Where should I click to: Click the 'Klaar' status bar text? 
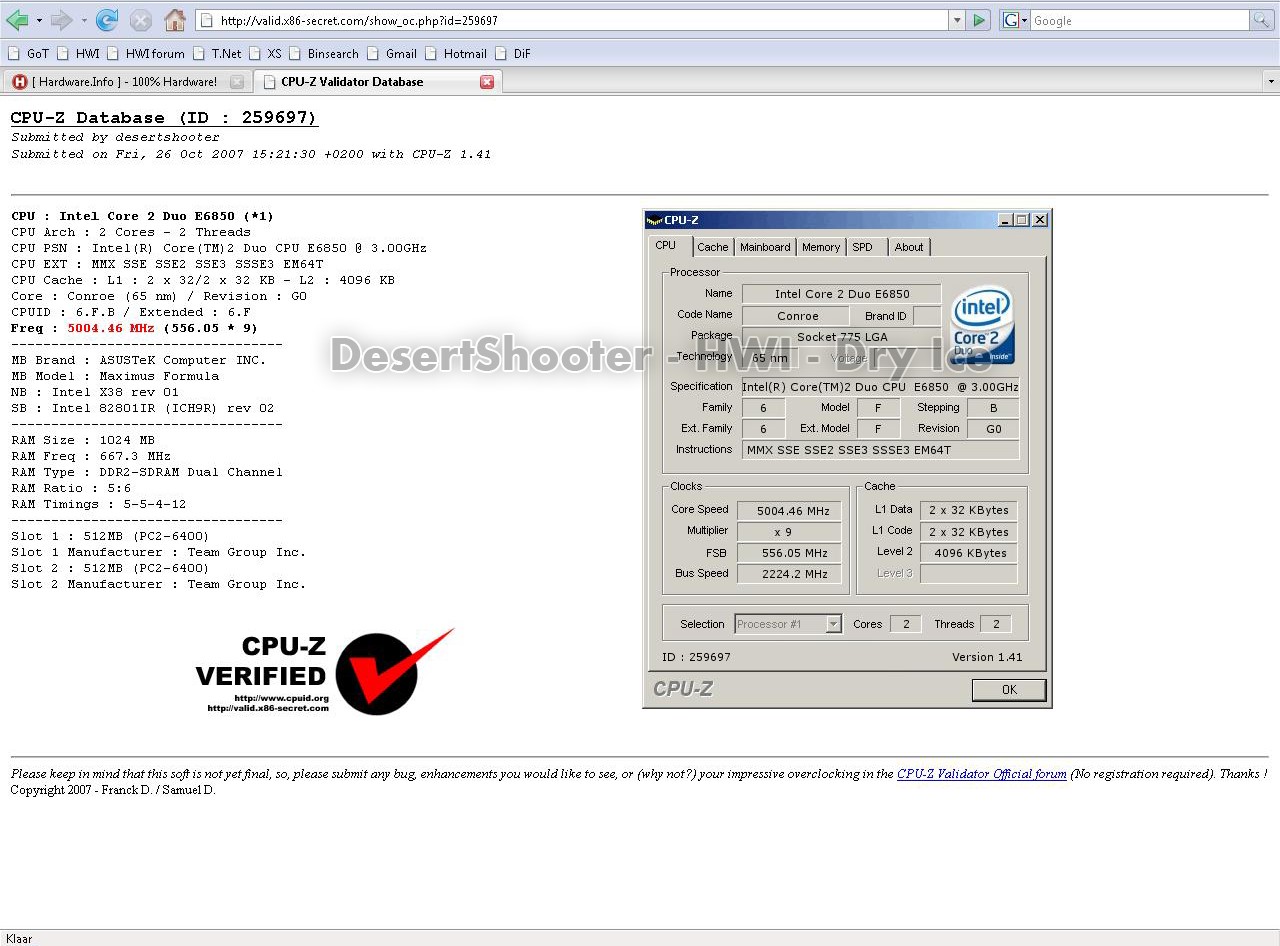(x=19, y=938)
